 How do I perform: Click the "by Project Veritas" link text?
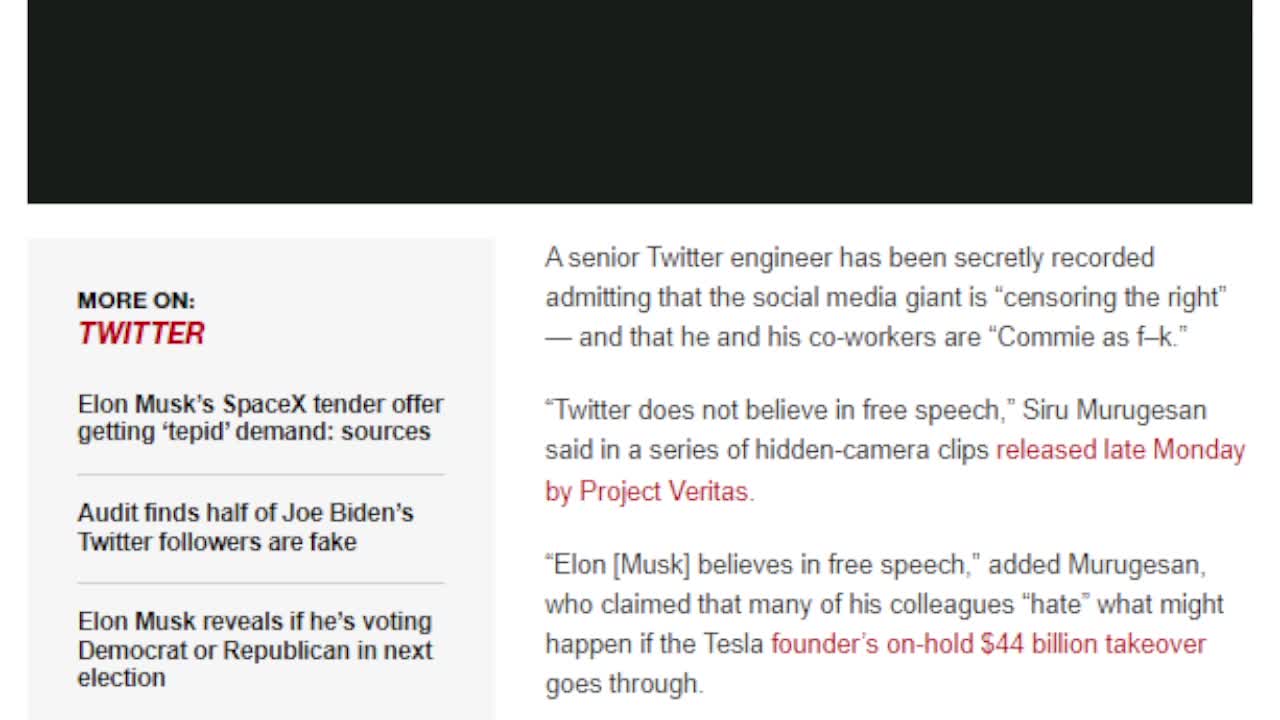649,491
